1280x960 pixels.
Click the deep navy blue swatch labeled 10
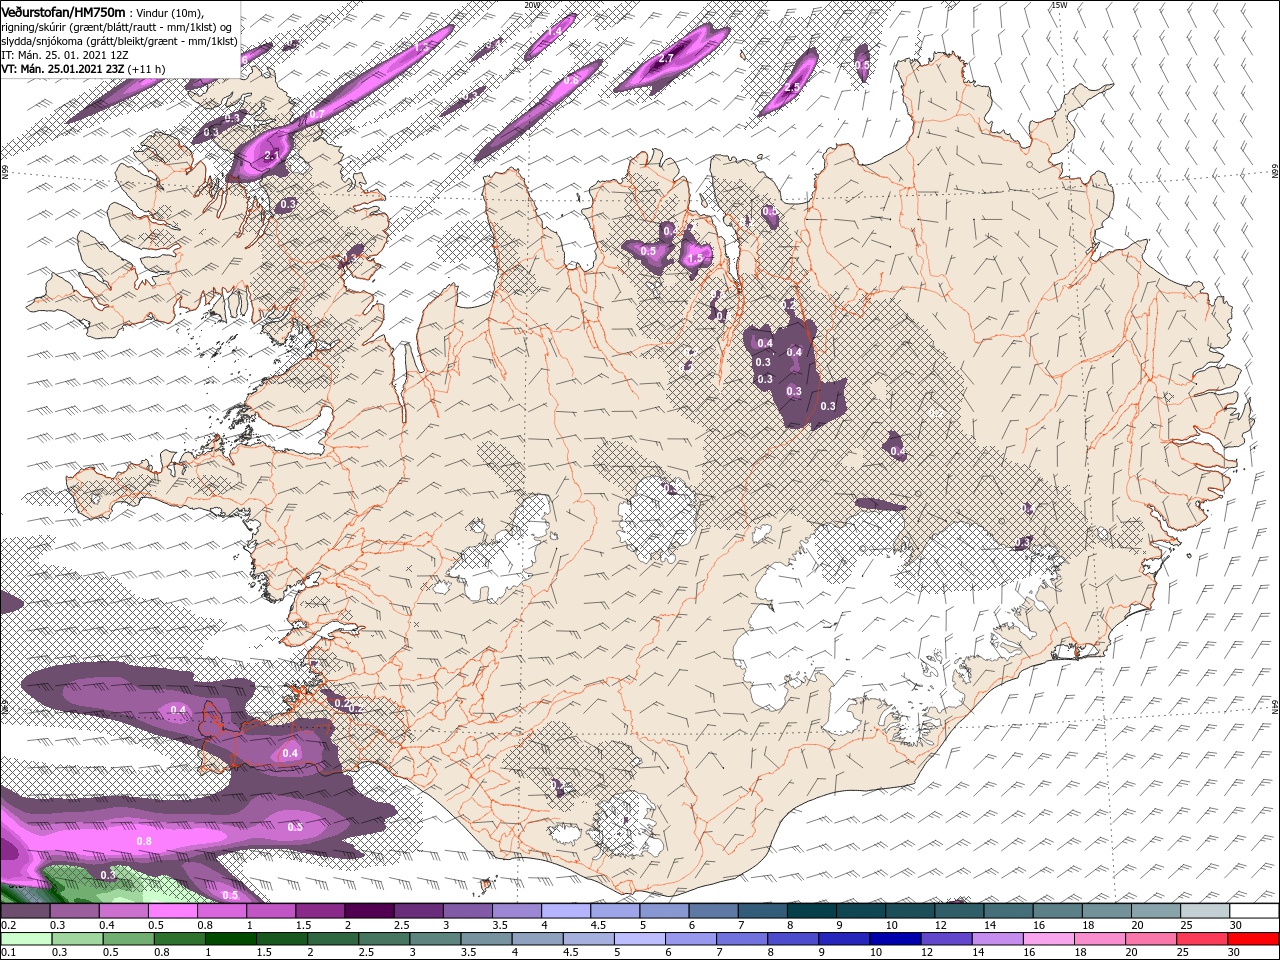pos(895,939)
